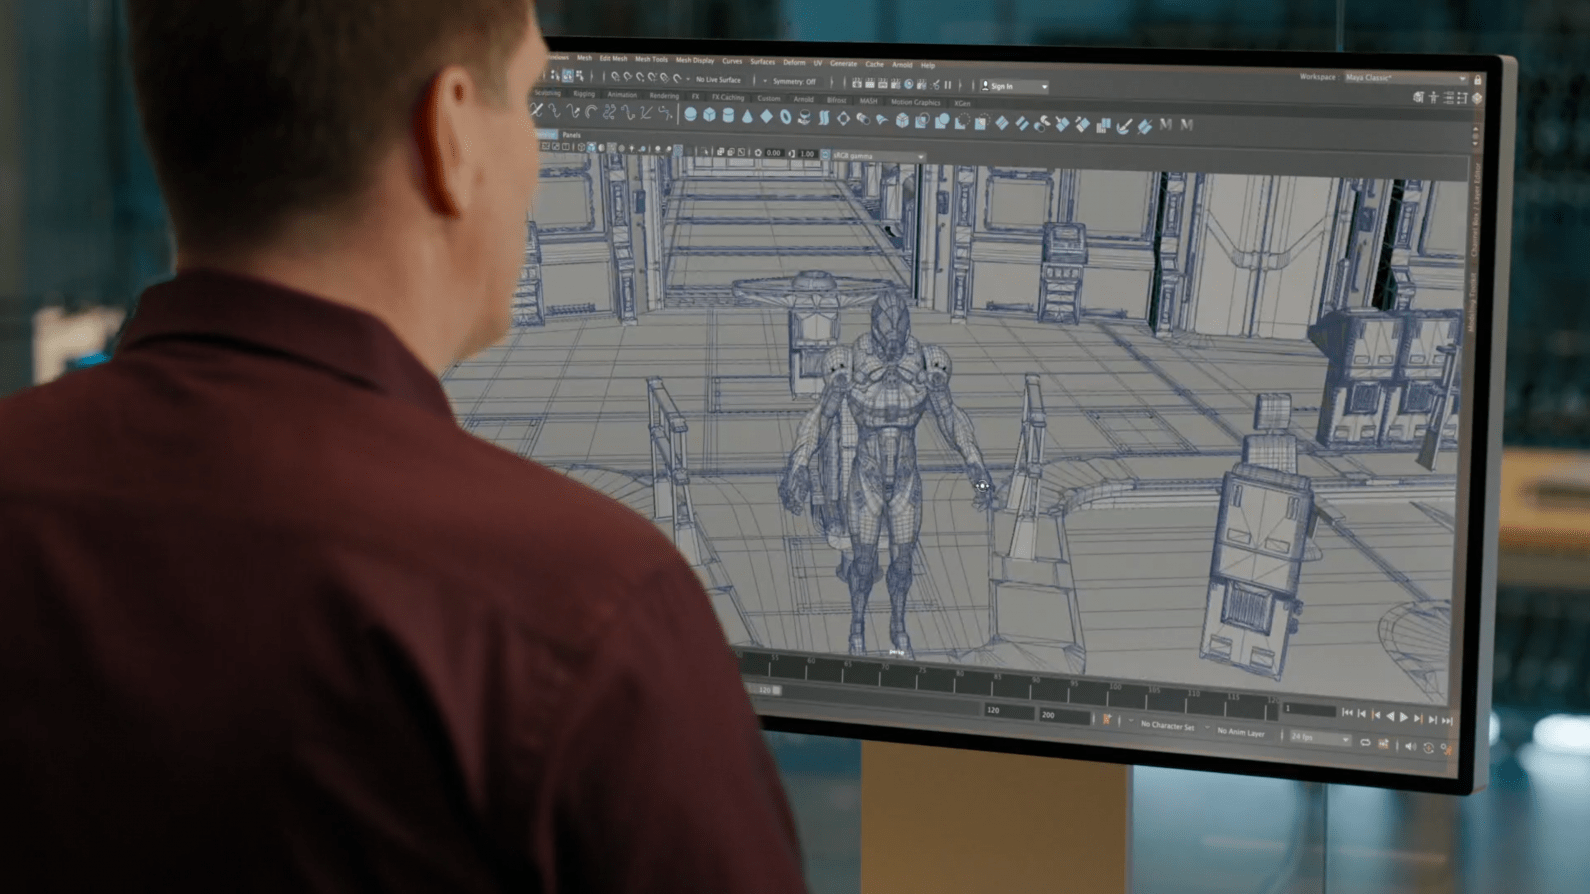1590x894 pixels.
Task: Switch to the FX Caching shelf tab
Action: point(728,97)
